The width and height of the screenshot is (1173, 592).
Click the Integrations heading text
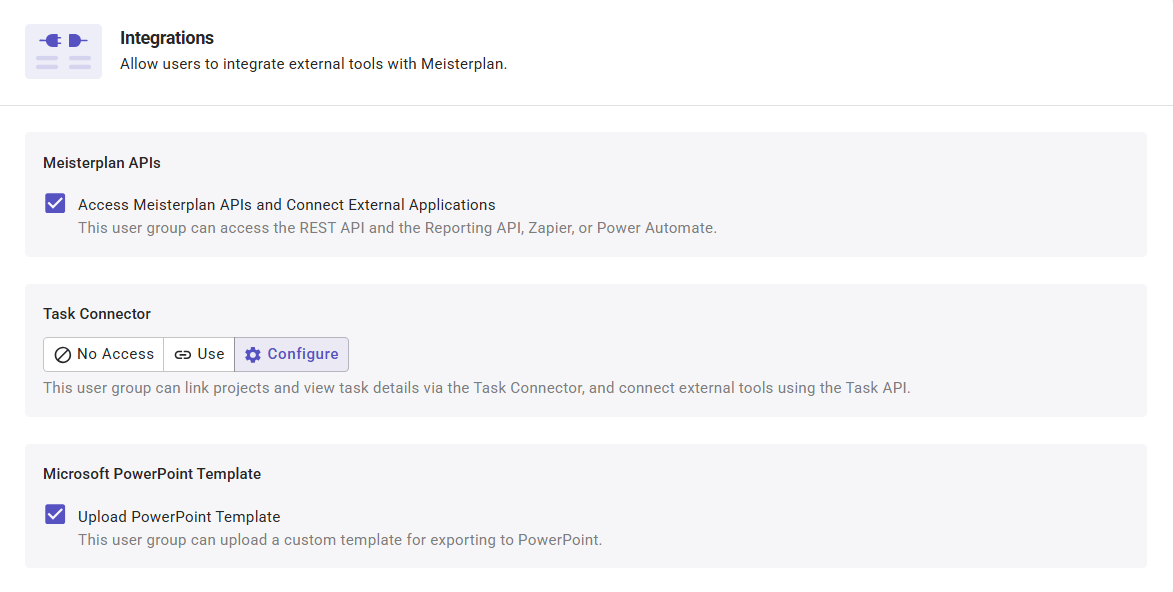coord(167,38)
